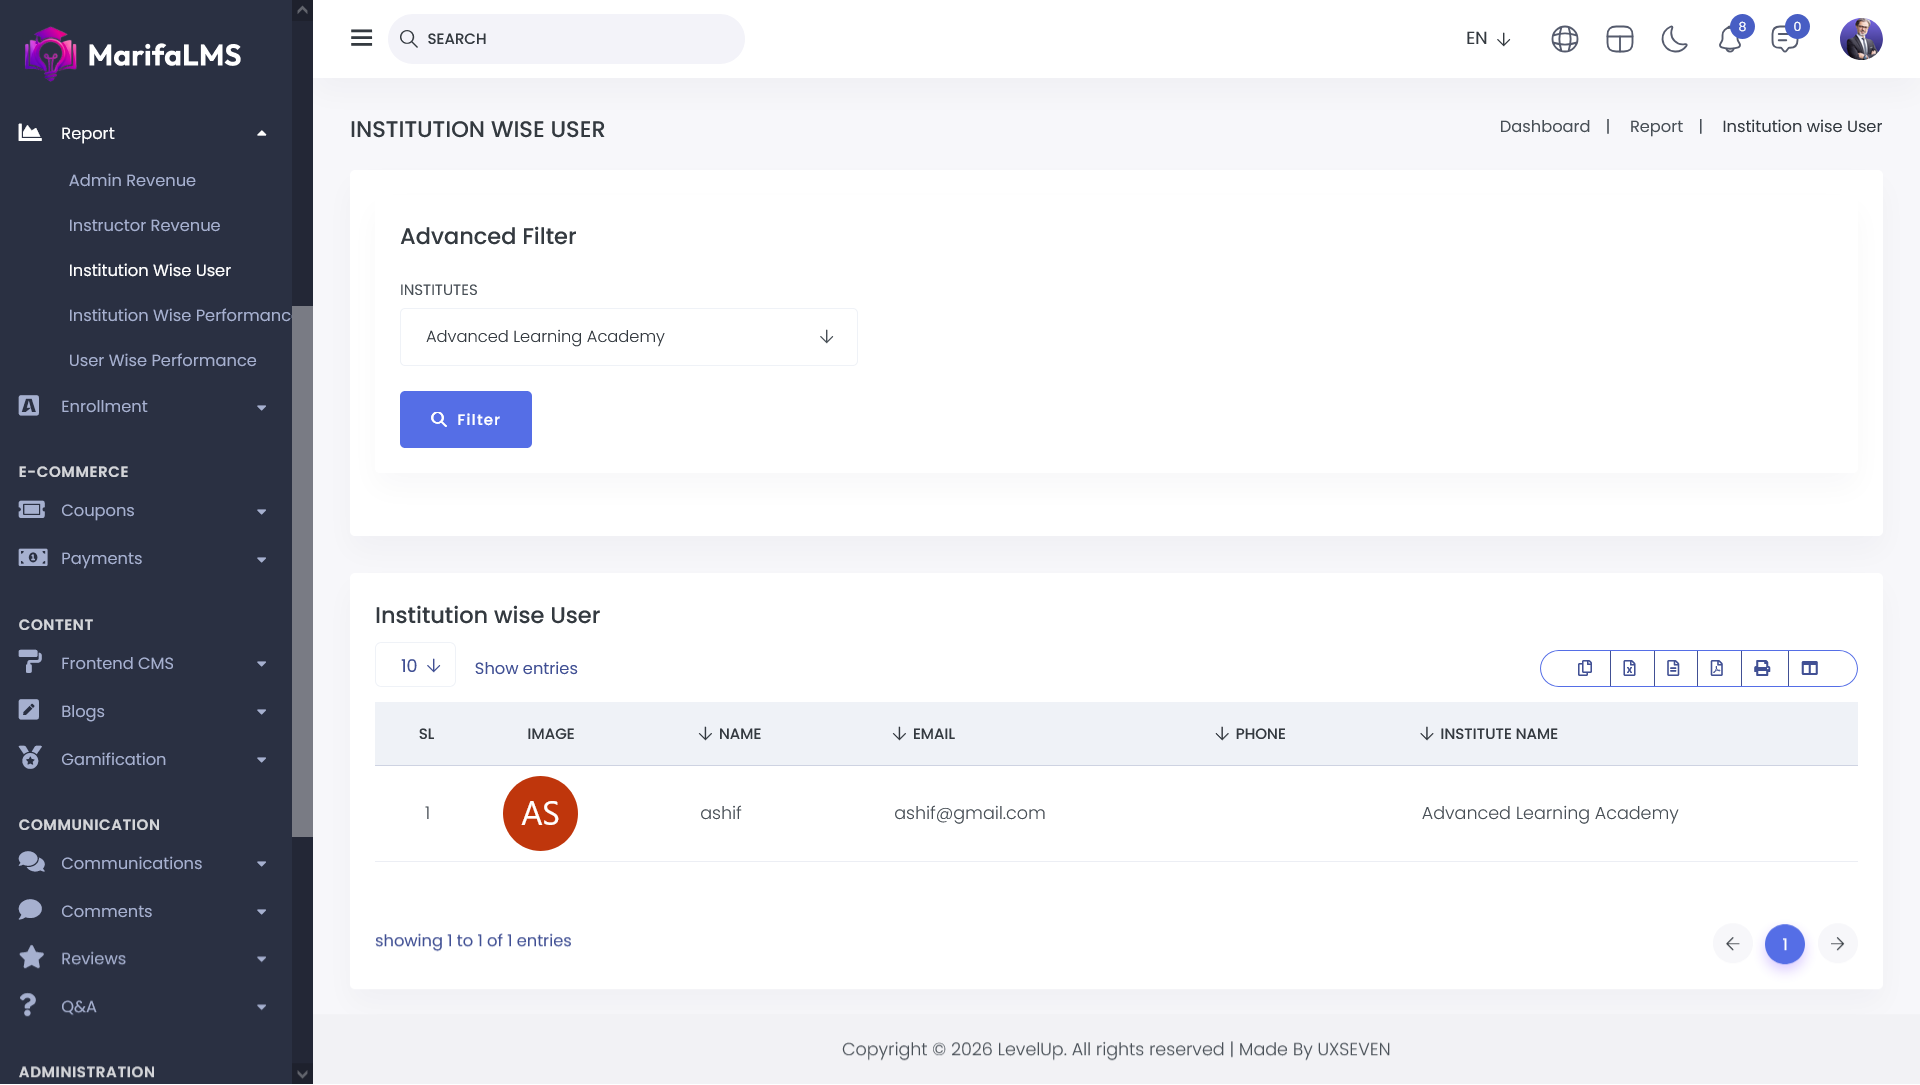Image resolution: width=1920 pixels, height=1085 pixels.
Task: Copy table data with the copy icon
Action: tap(1585, 668)
